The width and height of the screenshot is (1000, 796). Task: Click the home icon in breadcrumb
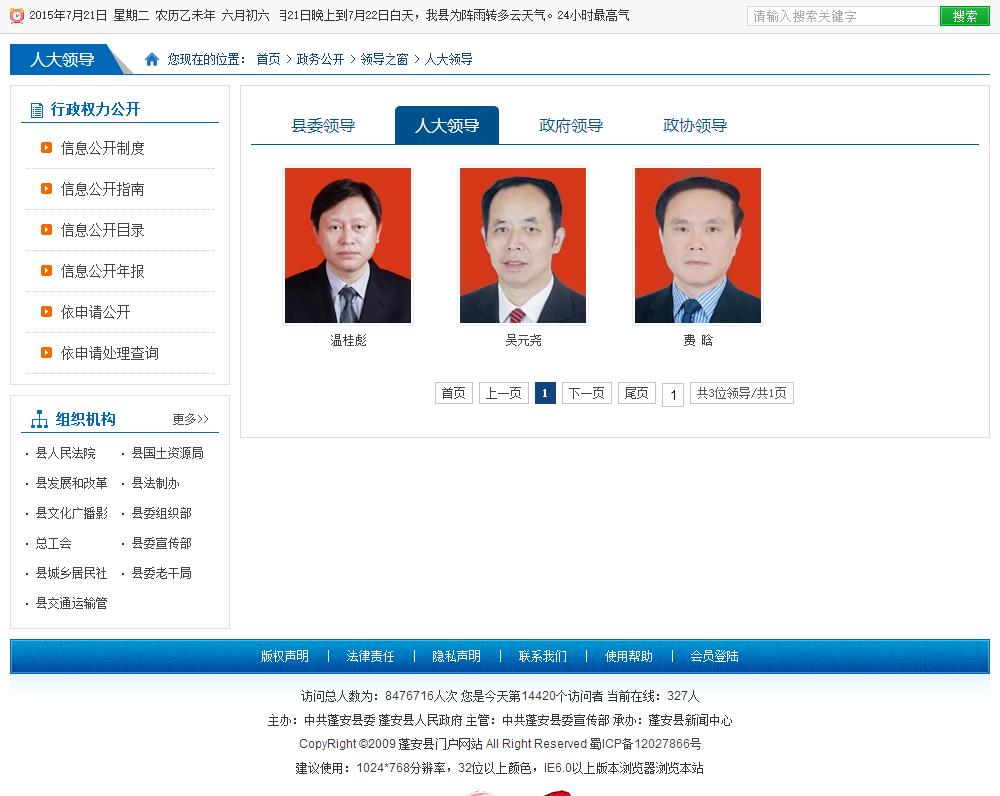[x=152, y=59]
